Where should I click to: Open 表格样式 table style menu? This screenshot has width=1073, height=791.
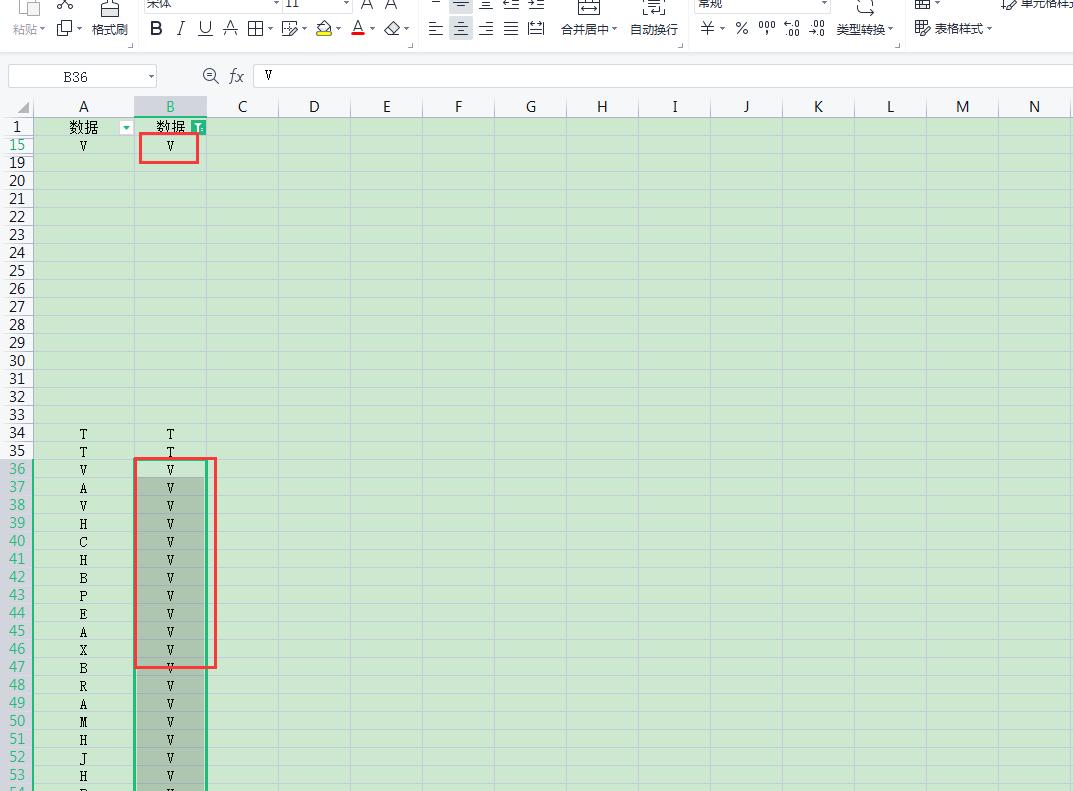(953, 29)
